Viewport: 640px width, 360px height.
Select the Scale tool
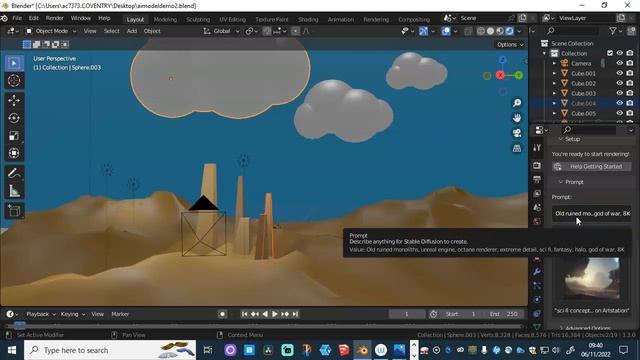click(x=14, y=136)
